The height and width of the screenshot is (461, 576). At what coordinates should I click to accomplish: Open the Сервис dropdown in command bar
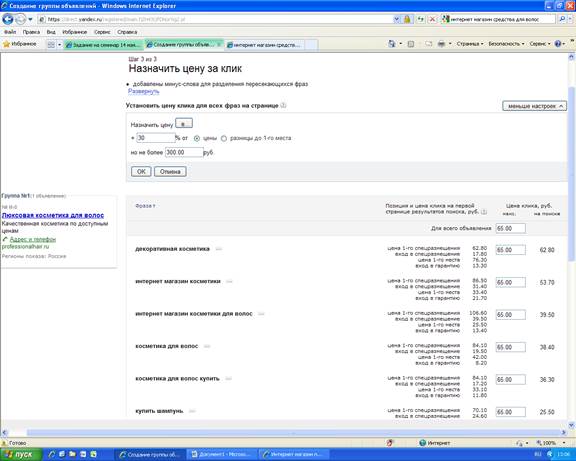tap(540, 44)
